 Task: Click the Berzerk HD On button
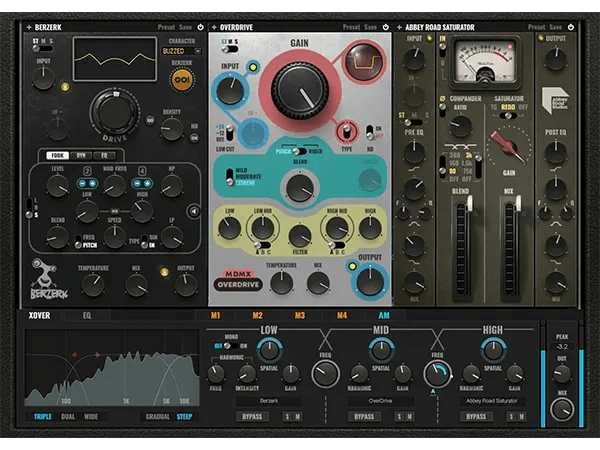tap(194, 138)
